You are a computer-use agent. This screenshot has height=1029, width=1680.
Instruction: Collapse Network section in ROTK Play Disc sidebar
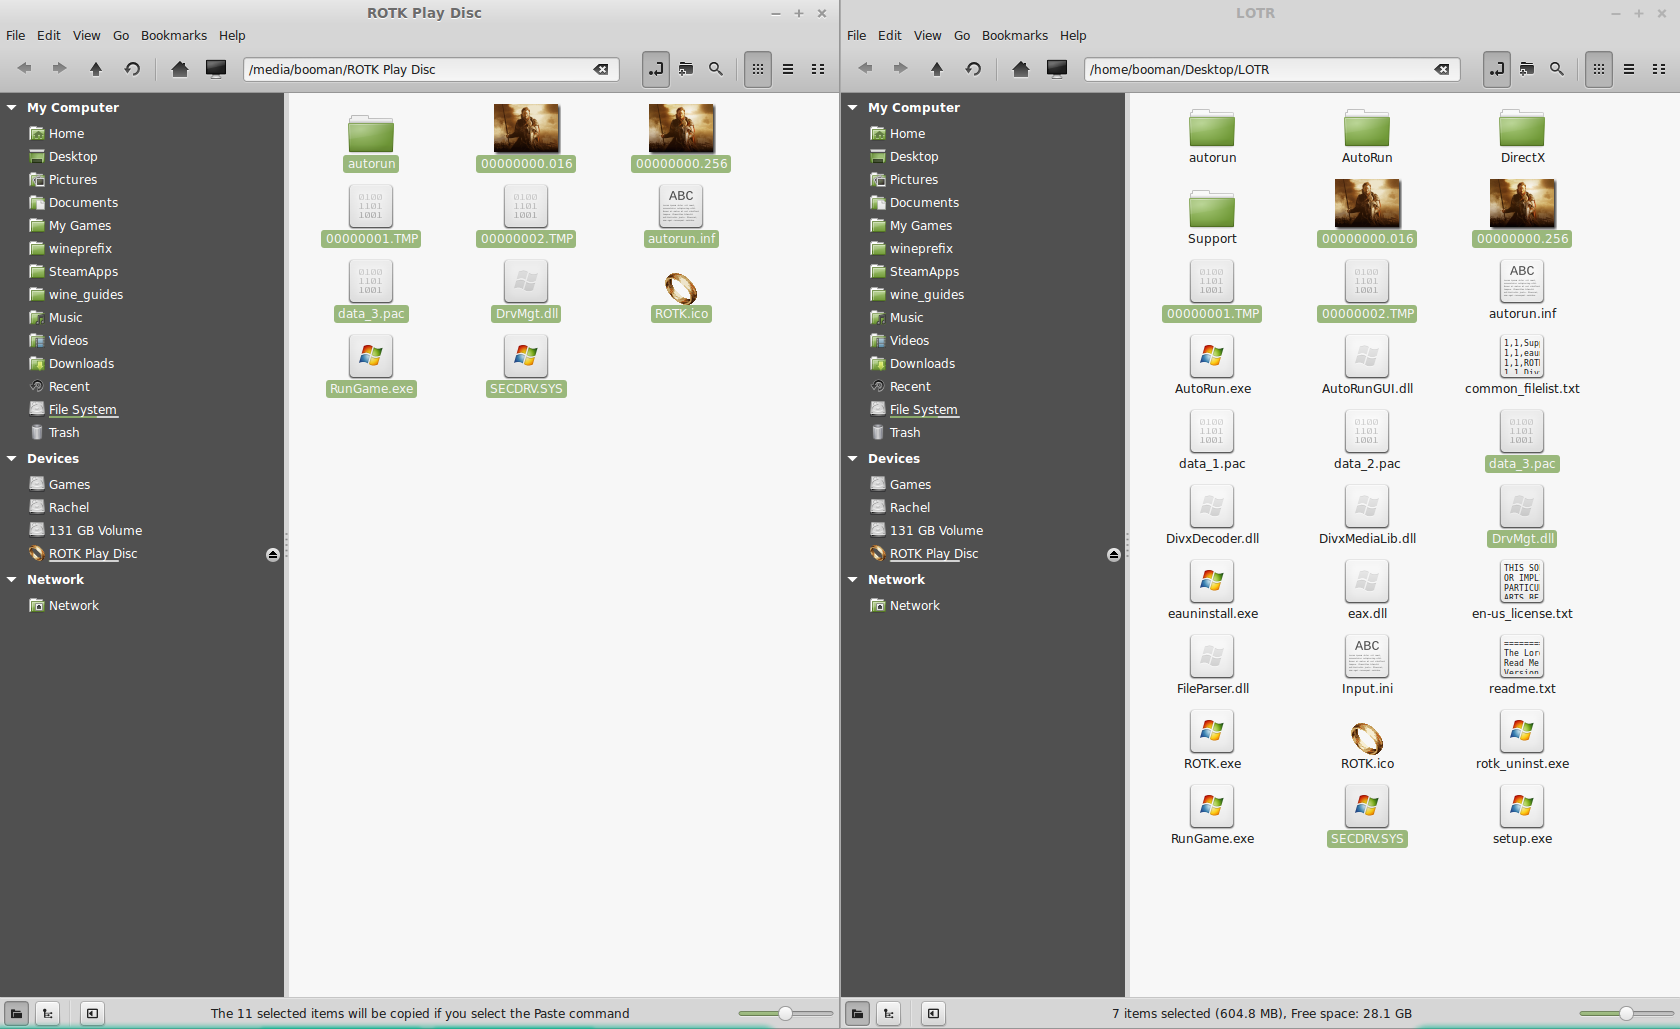pos(12,579)
